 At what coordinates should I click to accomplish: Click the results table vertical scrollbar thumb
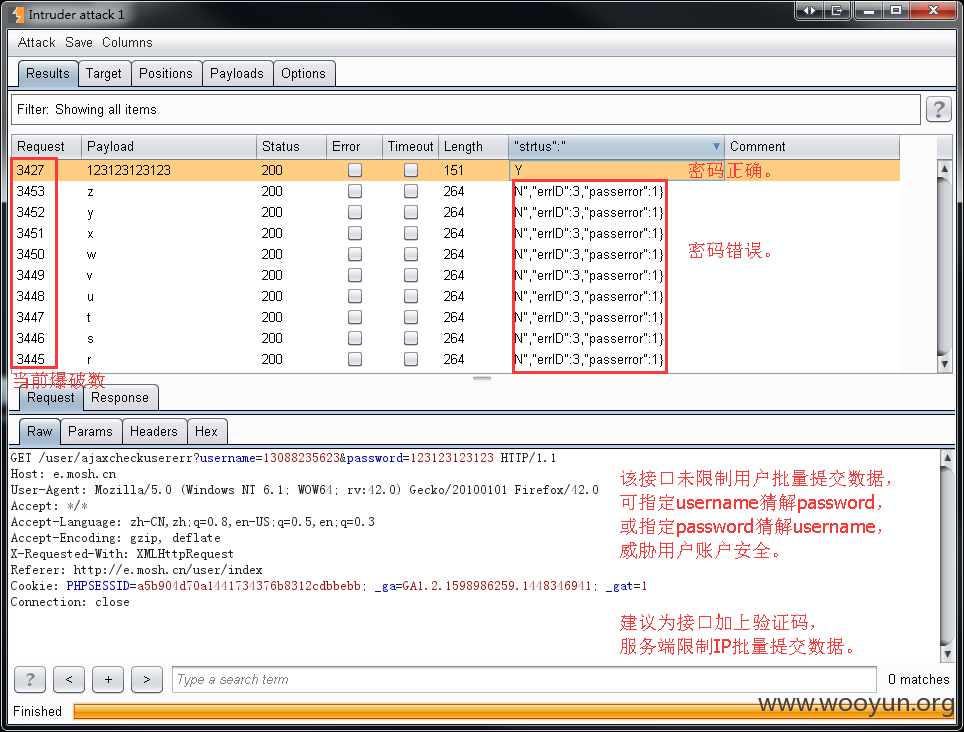[x=944, y=266]
